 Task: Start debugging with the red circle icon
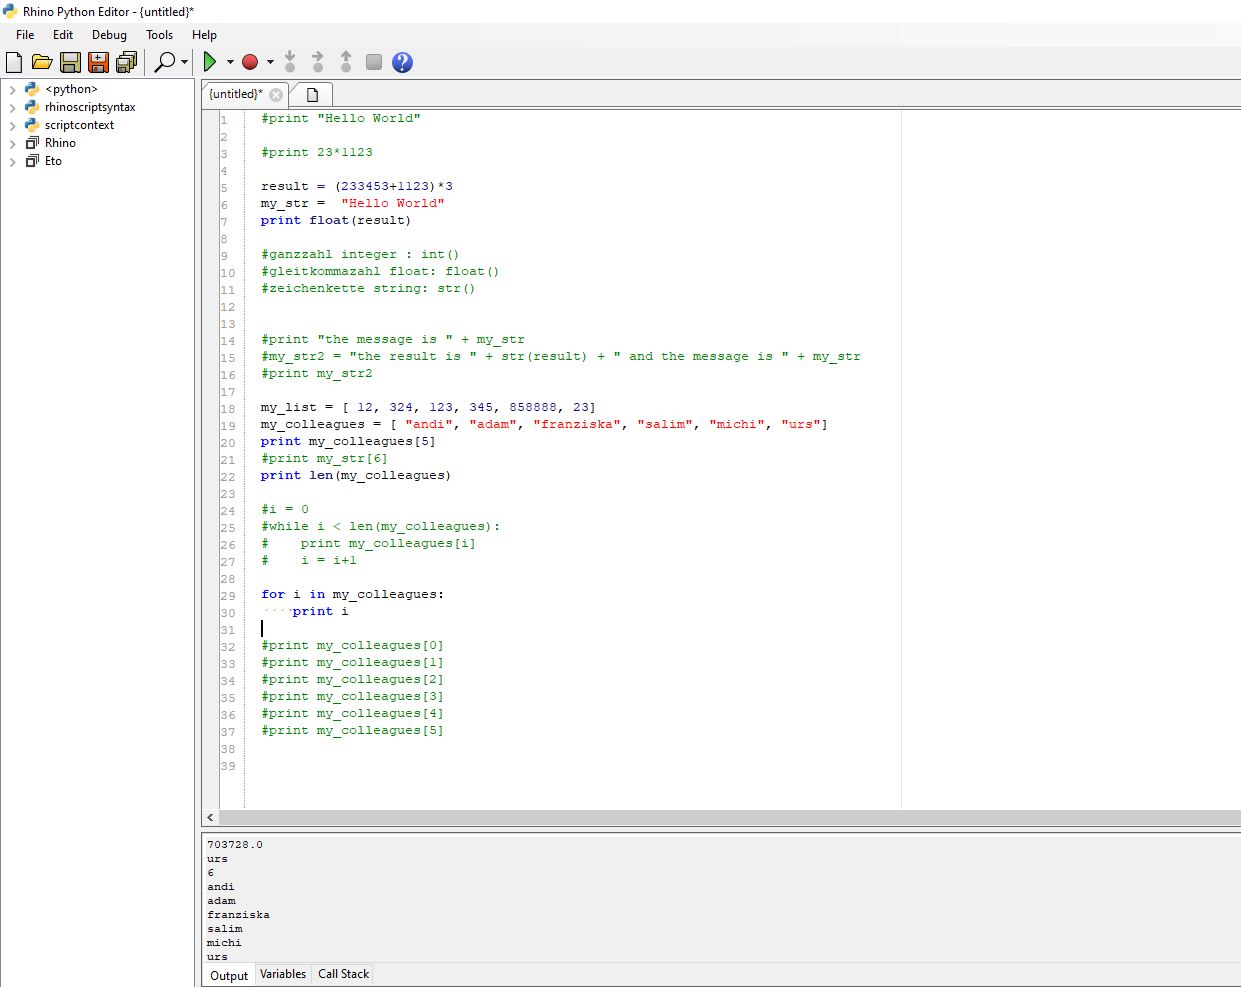point(252,61)
